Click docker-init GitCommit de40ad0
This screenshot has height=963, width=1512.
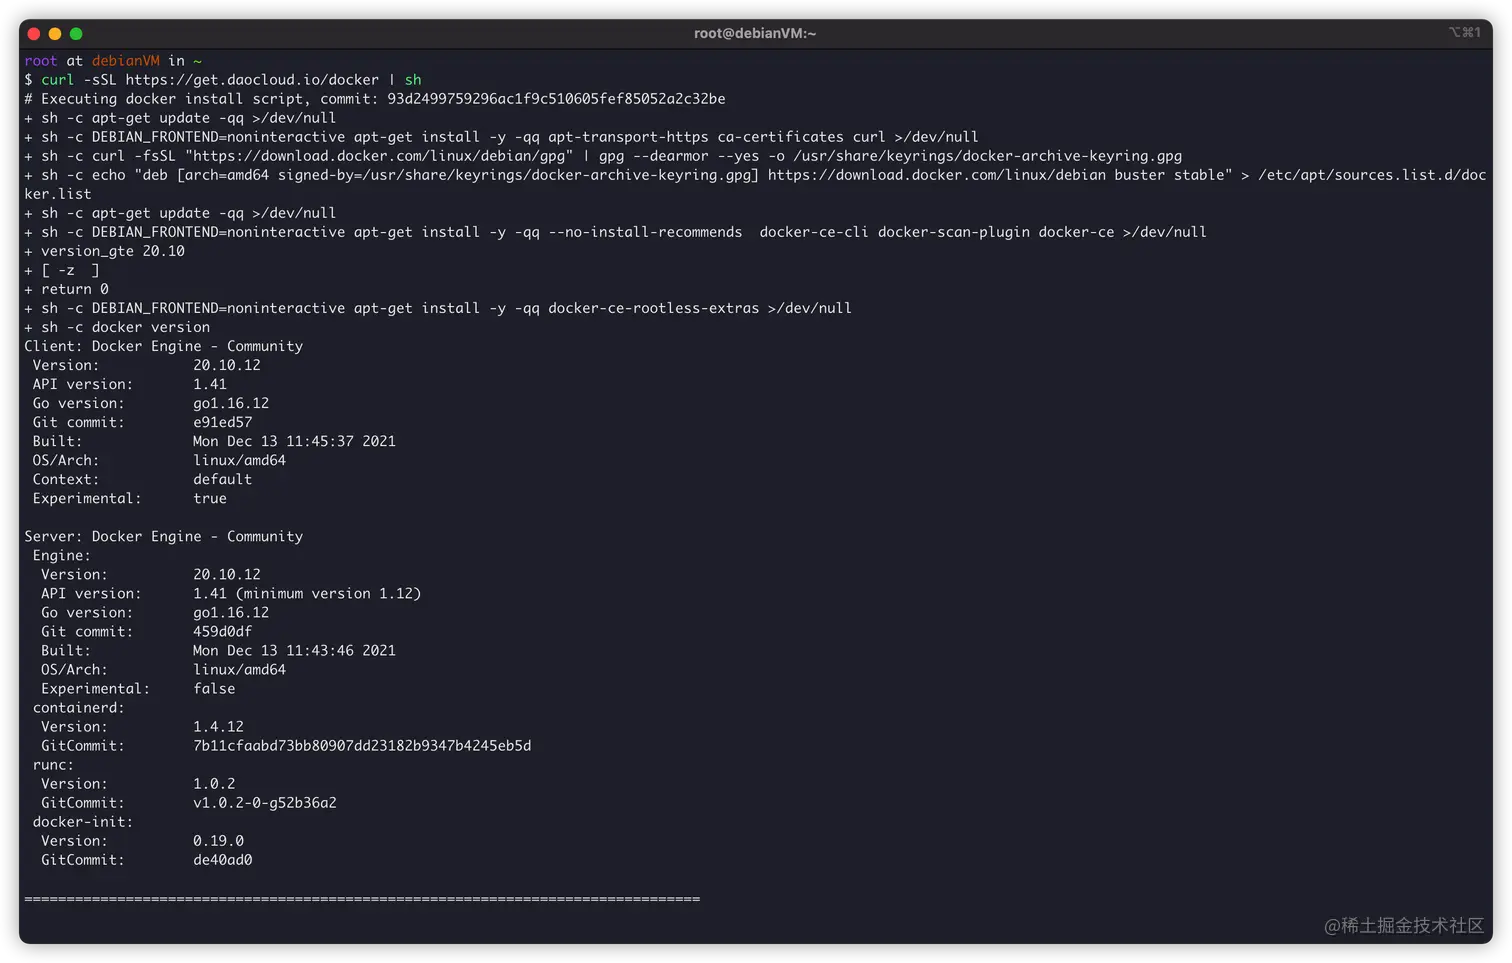pyautogui.click(x=222, y=860)
